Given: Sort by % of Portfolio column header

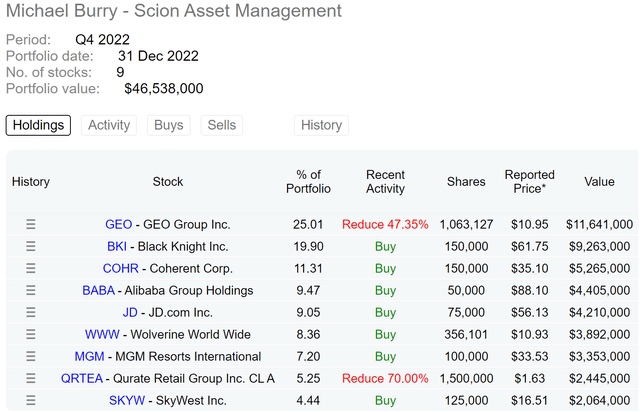Looking at the screenshot, I should pyautogui.click(x=308, y=182).
